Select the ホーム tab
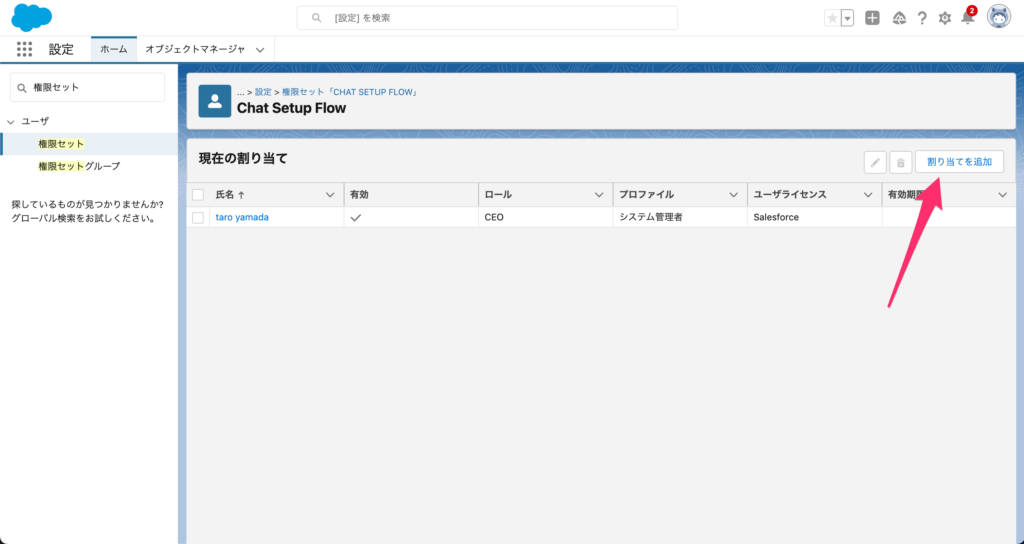 coord(114,49)
